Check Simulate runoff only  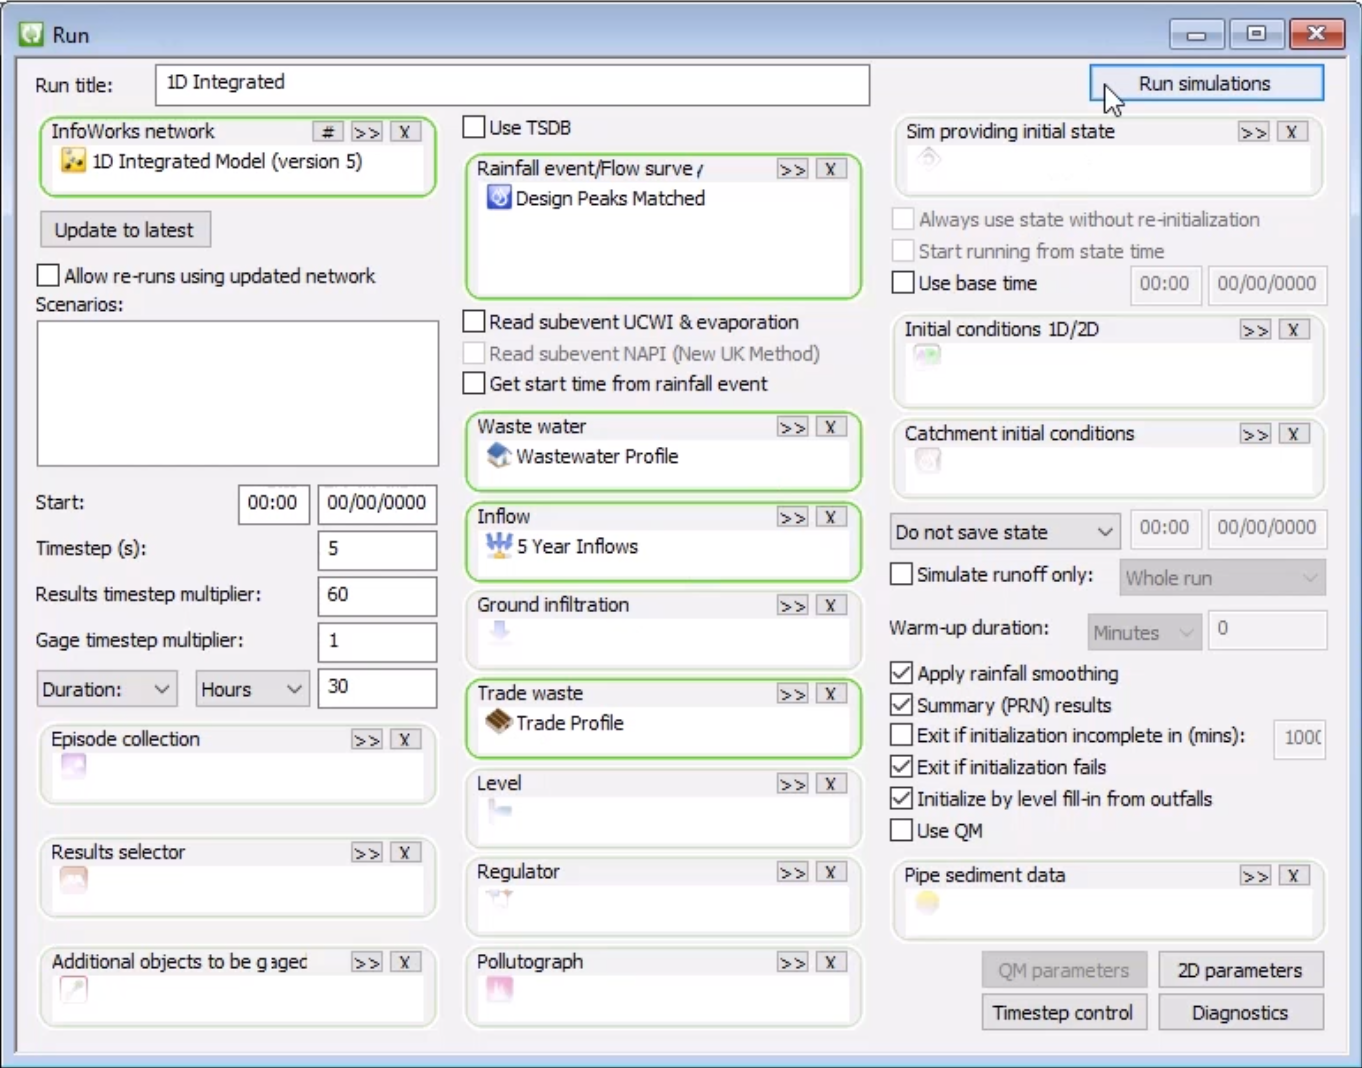[901, 574]
